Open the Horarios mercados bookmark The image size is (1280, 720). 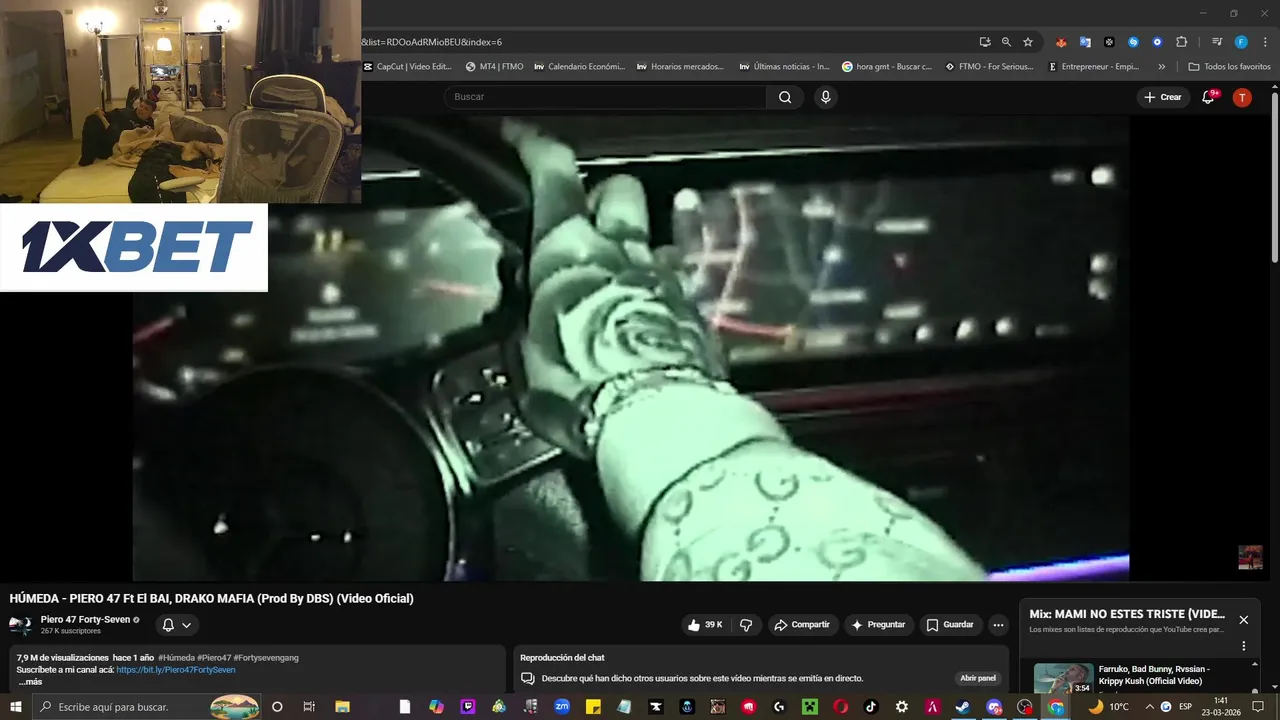[681, 67]
